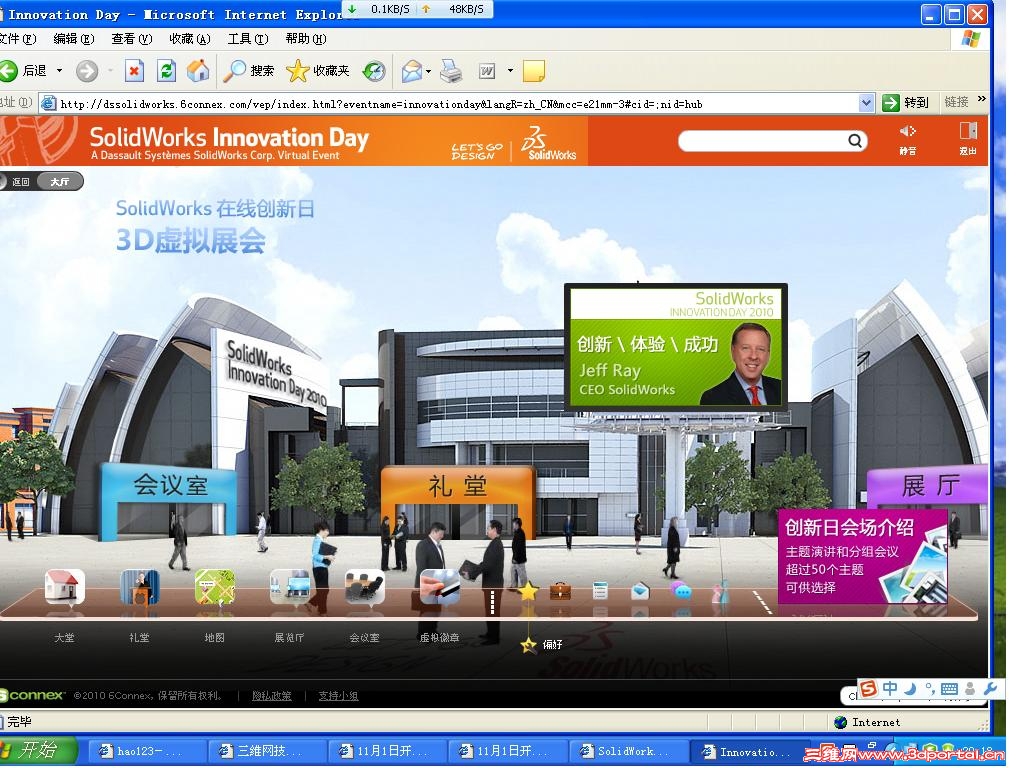Viewport: 1024px width, 768px height.
Task: Open the 编辑(E) menu
Action: tap(74, 39)
